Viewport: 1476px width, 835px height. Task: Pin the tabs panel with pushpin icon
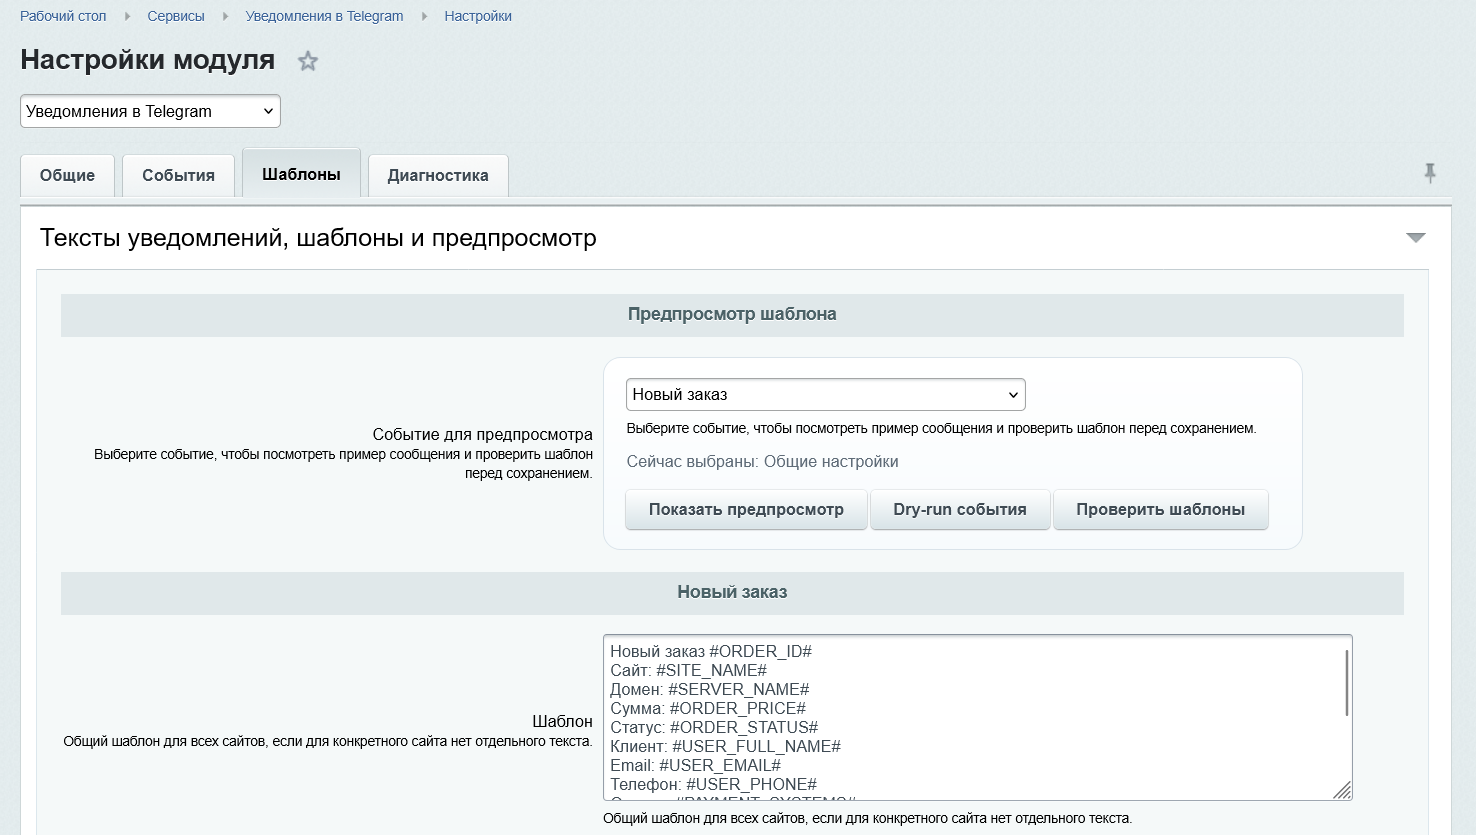[x=1430, y=173]
